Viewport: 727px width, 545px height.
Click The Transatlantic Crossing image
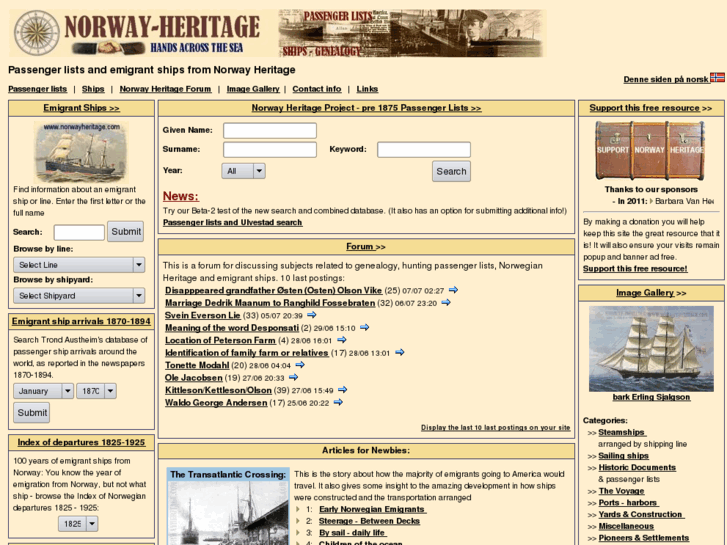point(228,506)
